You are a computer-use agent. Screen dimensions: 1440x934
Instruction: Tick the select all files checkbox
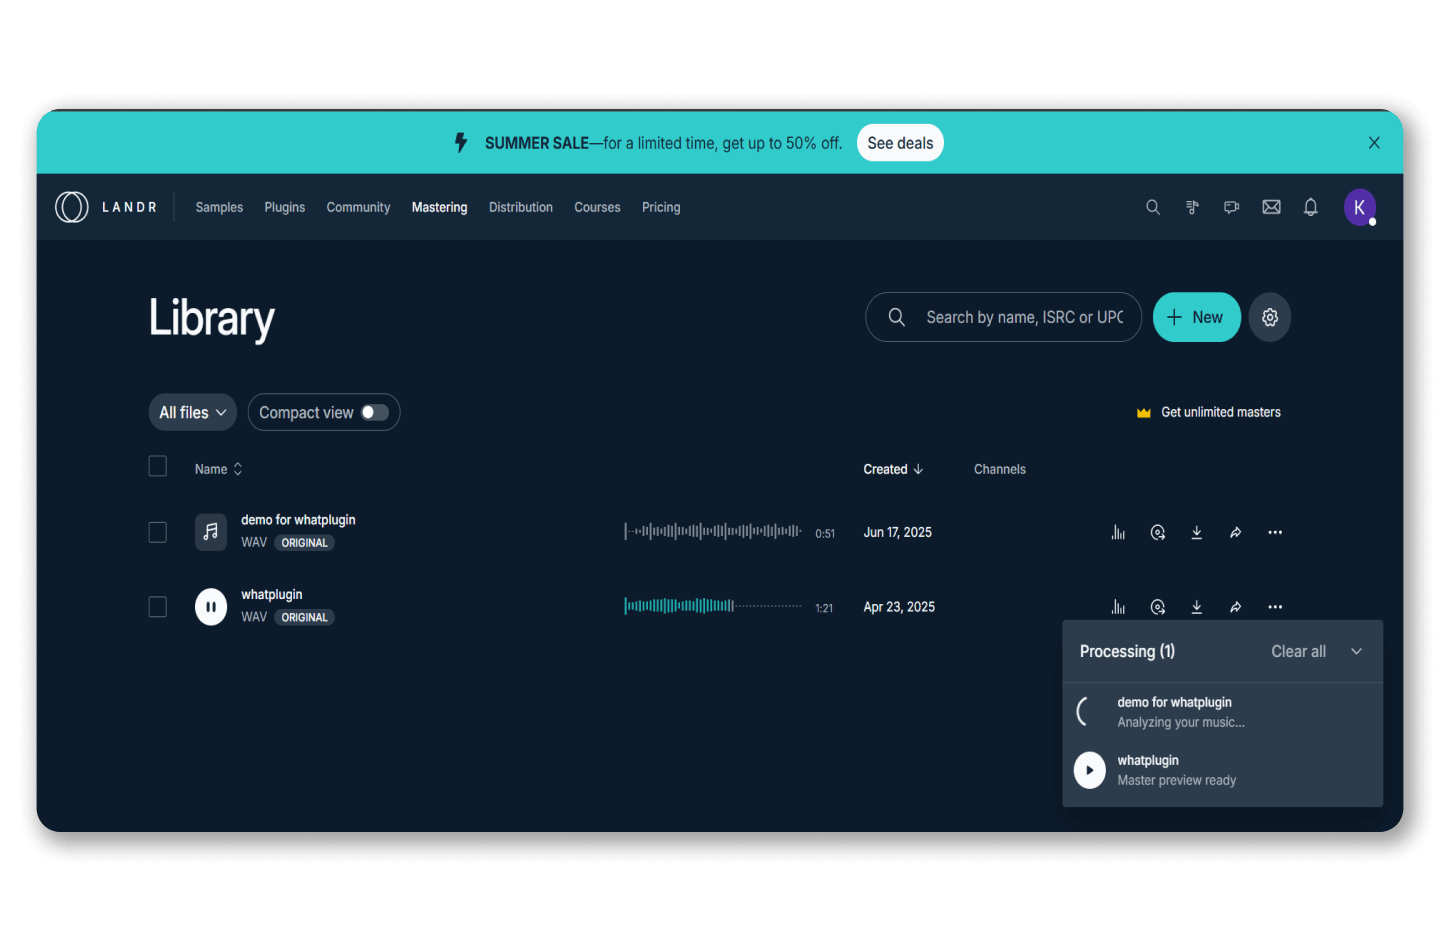pos(158,466)
